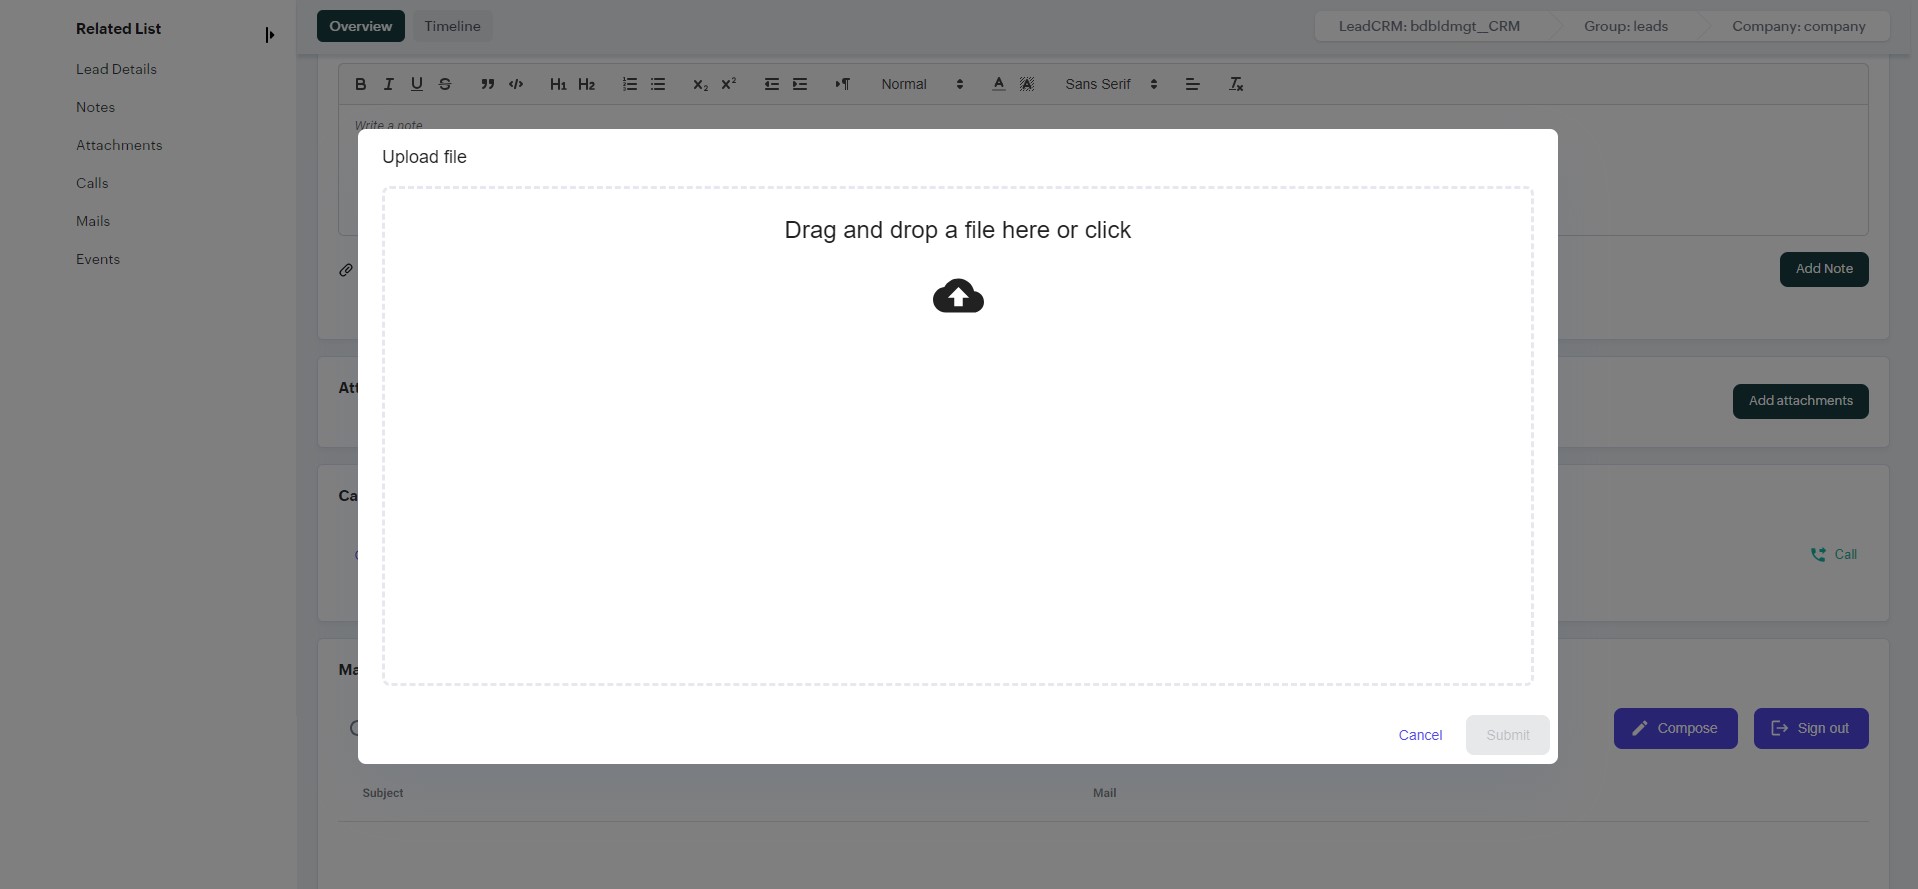The height and width of the screenshot is (889, 1918).
Task: Open the text alignment options
Action: click(x=1192, y=84)
